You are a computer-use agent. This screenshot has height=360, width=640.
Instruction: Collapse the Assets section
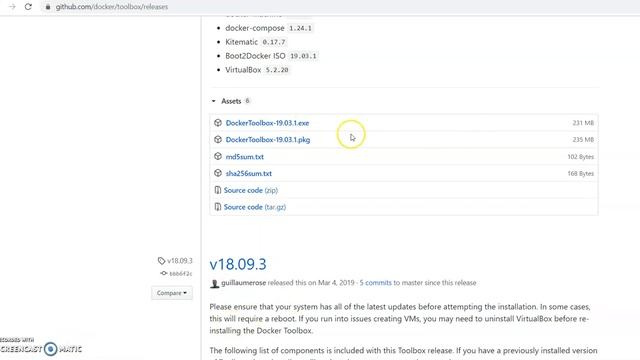pyautogui.click(x=213, y=101)
